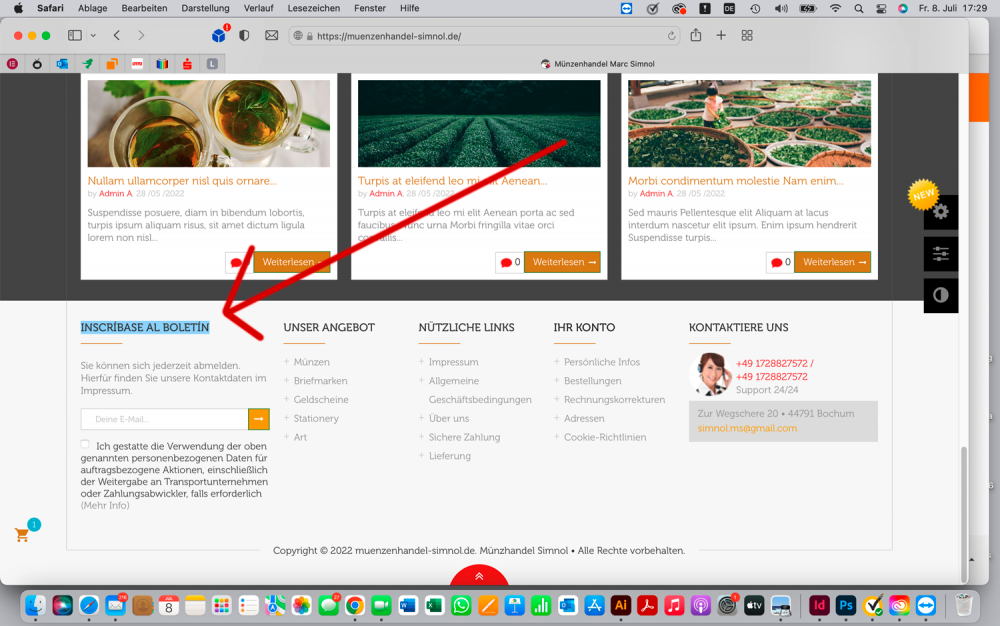Open the Stationery footer link
The width and height of the screenshot is (1000, 626).
tap(316, 418)
